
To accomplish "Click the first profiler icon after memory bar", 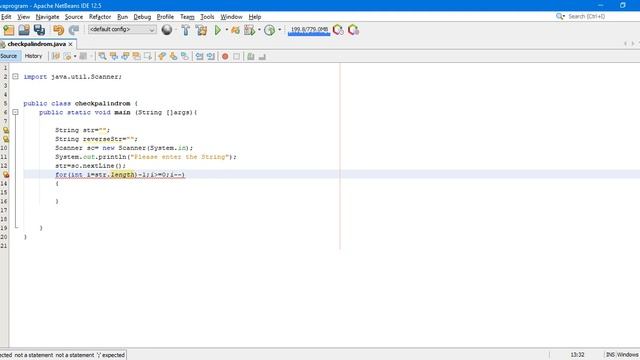I will (x=338, y=30).
